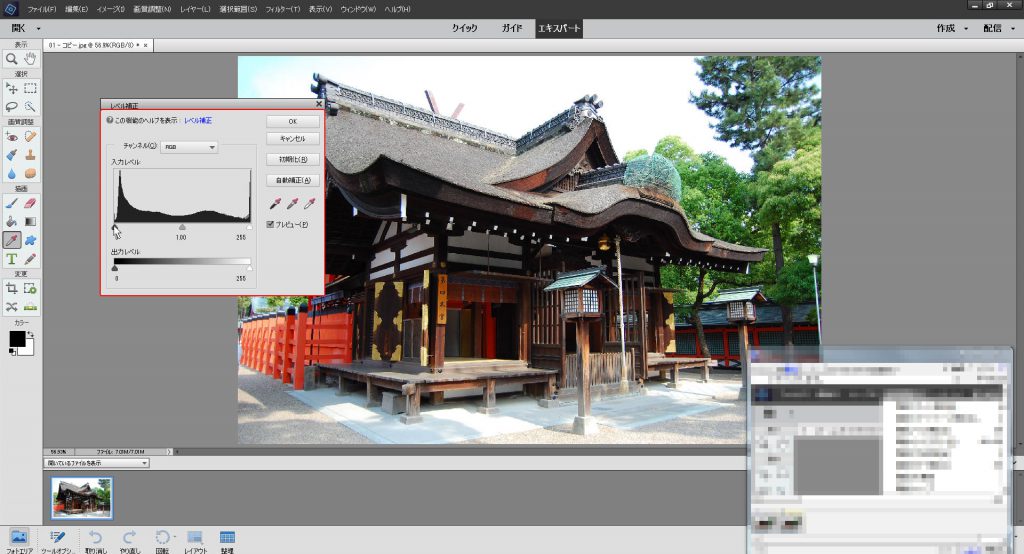Click the Rotate (回転) icon
This screenshot has height=554, width=1024.
click(x=163, y=537)
